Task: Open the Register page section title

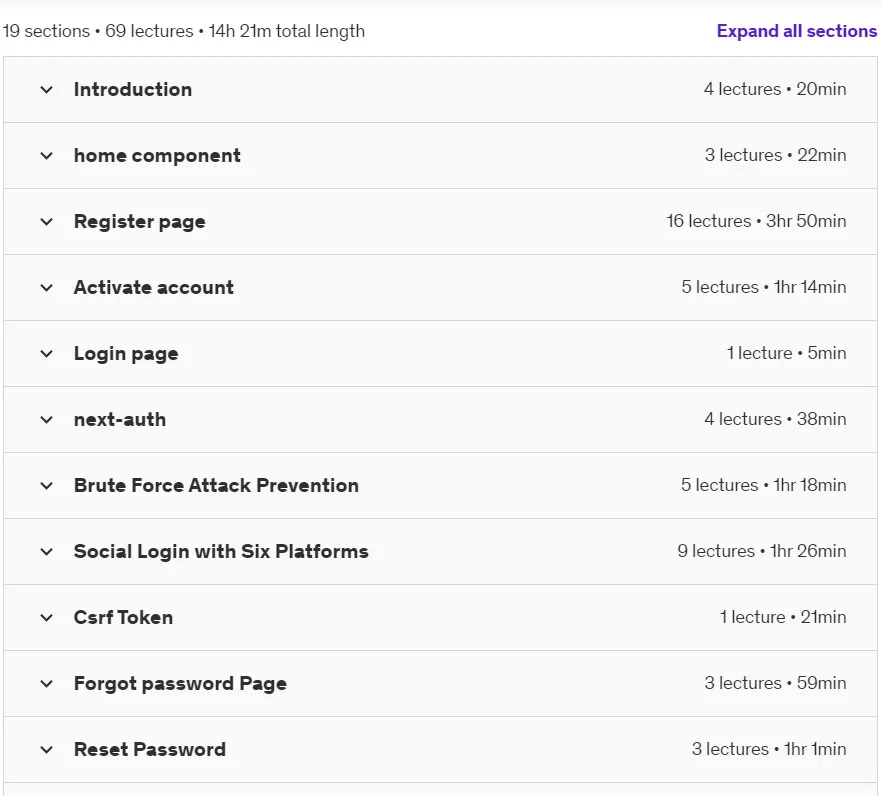Action: 139,222
